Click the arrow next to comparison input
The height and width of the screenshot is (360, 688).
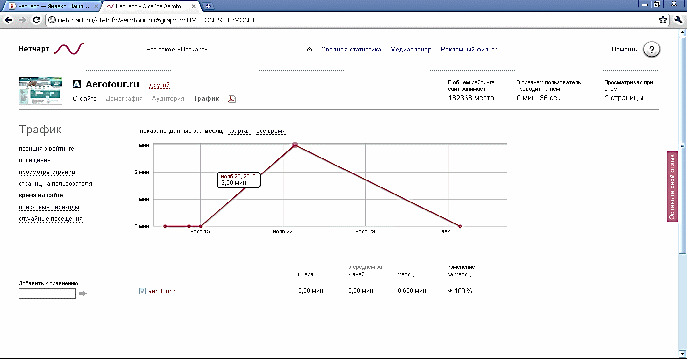pyautogui.click(x=83, y=293)
